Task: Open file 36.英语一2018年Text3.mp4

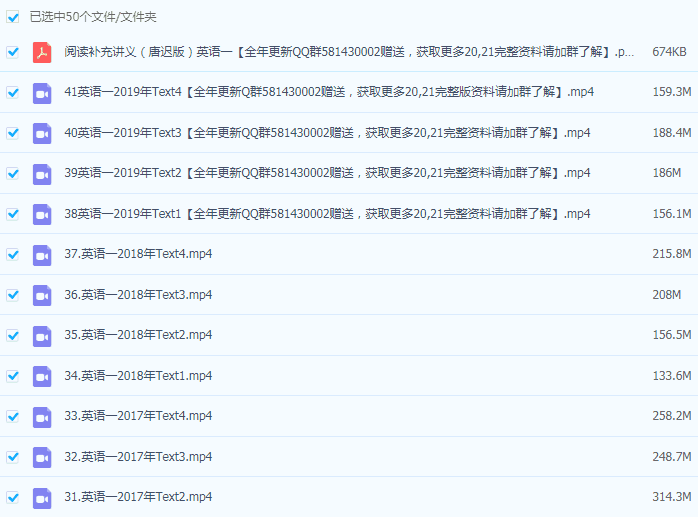Action: click(x=138, y=295)
